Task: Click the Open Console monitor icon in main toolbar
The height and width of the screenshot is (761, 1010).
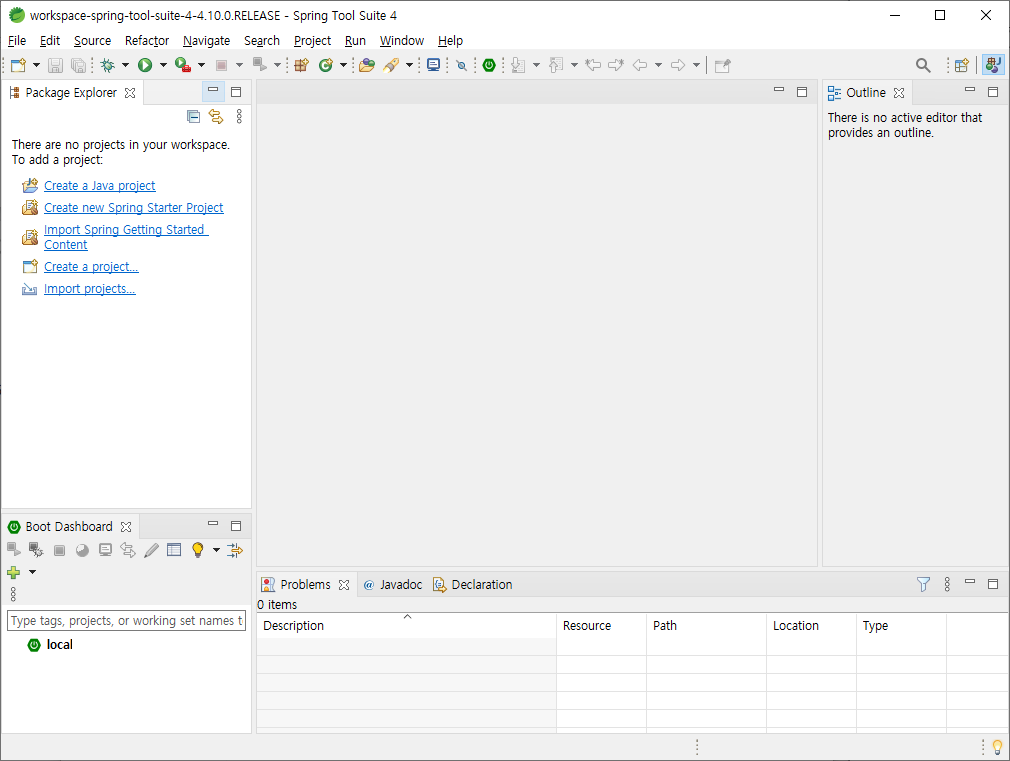Action: pyautogui.click(x=434, y=64)
